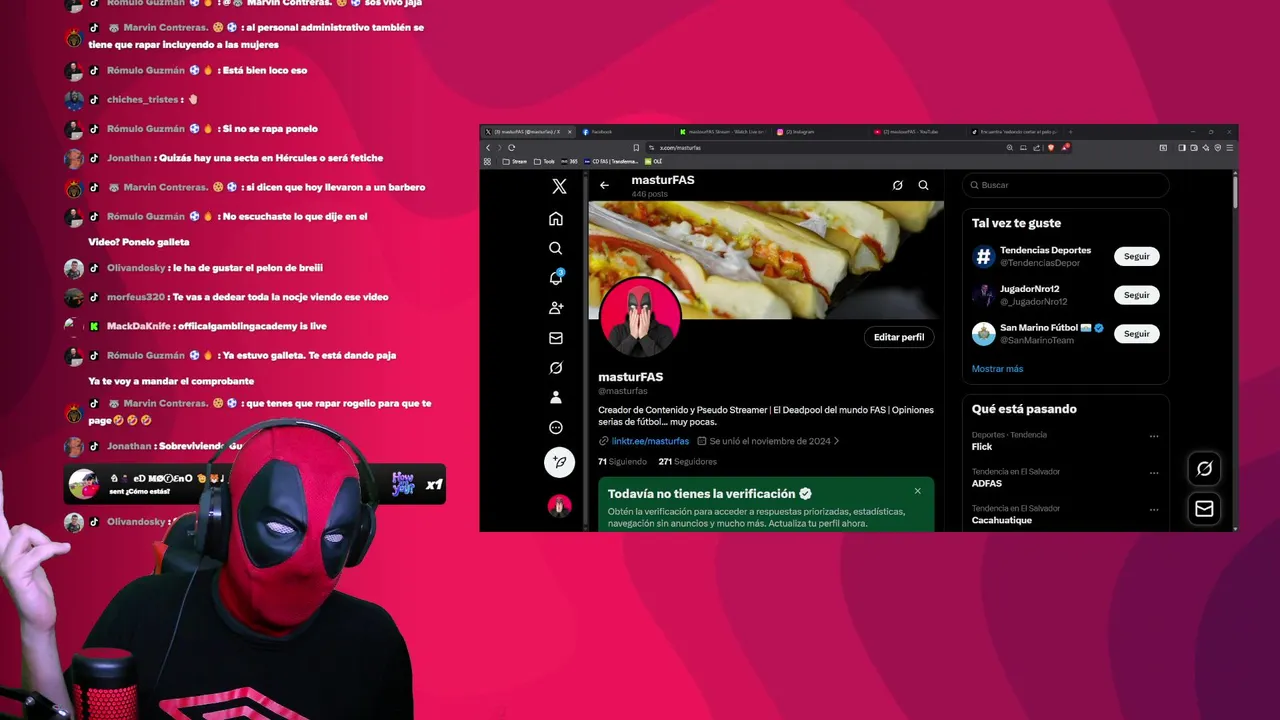Open the Flick trend
The image size is (1280, 720).
[982, 447]
